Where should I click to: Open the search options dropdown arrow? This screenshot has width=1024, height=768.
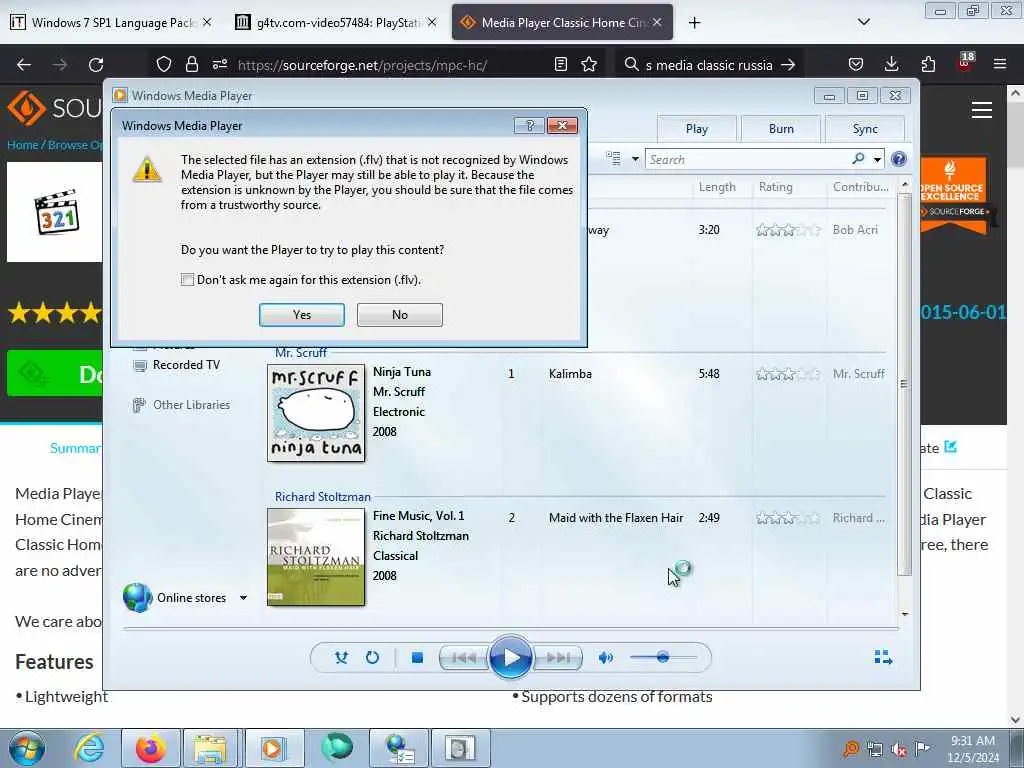(x=877, y=159)
